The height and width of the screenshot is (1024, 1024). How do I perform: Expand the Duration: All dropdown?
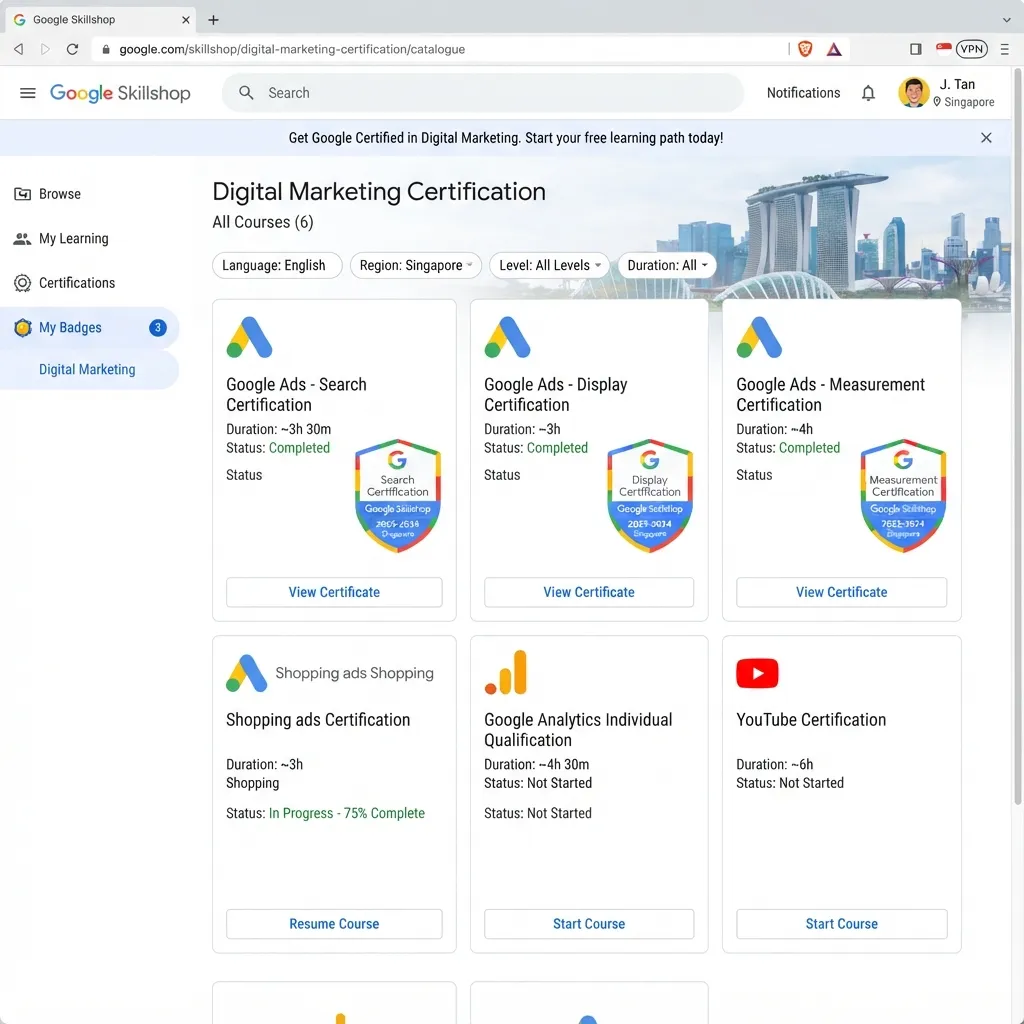667,265
